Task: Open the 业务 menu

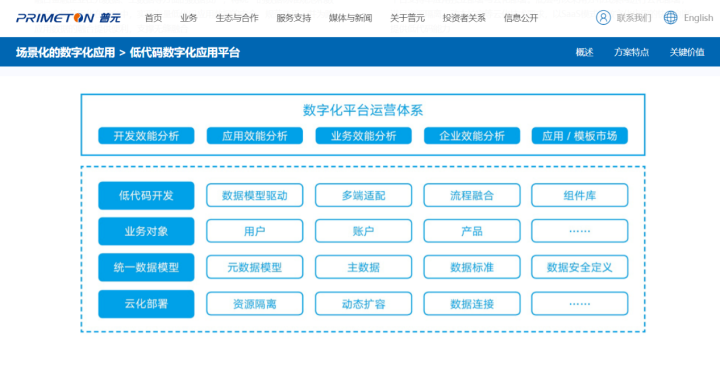Action: [x=189, y=18]
